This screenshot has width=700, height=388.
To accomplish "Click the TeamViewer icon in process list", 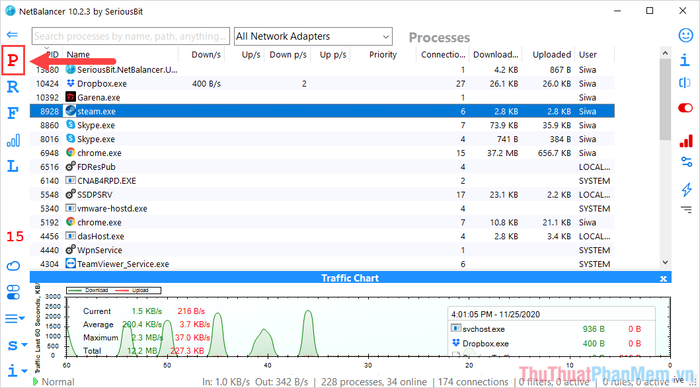I will click(71, 263).
